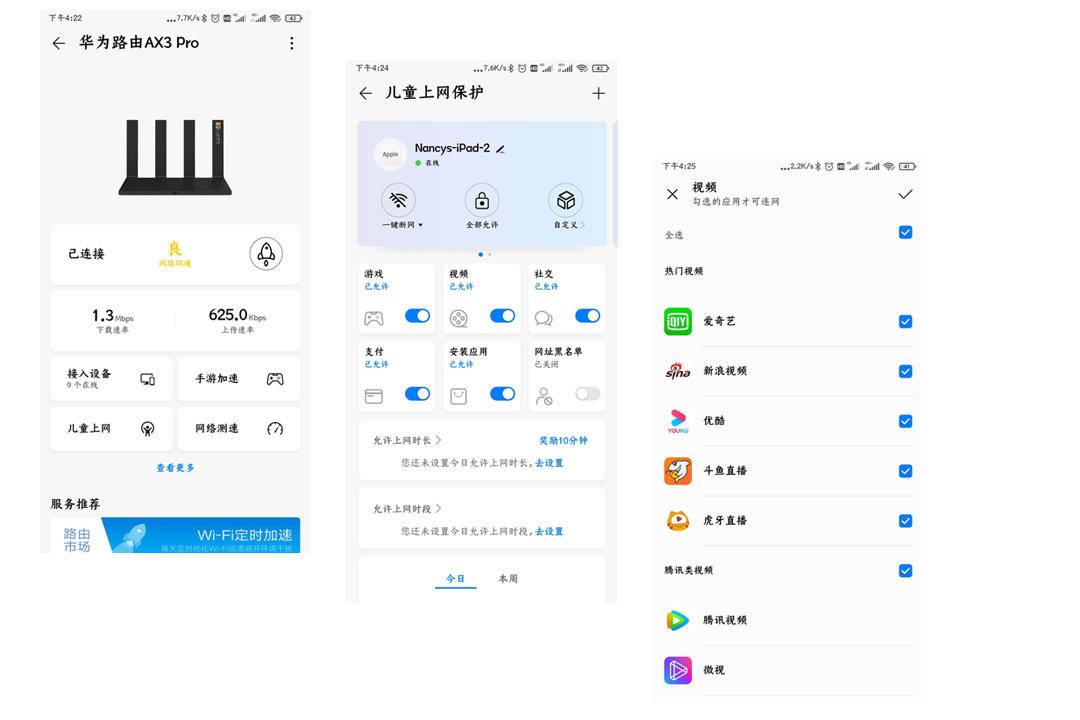Tap the rocket speed-up icon beside 已连接
Viewport: 1080px width, 720px height.
point(265,254)
